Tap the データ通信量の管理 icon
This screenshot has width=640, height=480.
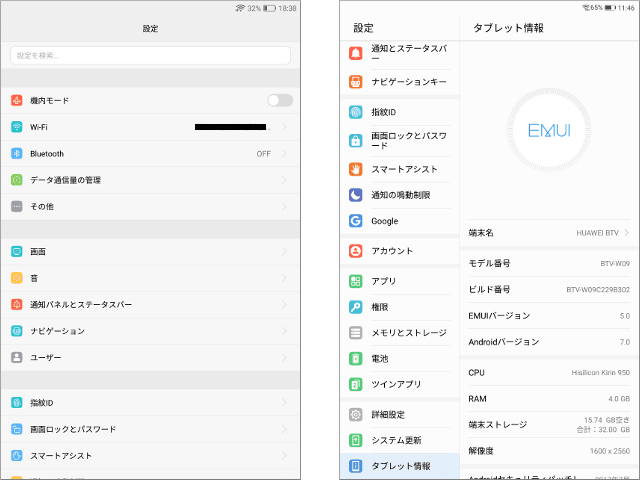point(17,180)
